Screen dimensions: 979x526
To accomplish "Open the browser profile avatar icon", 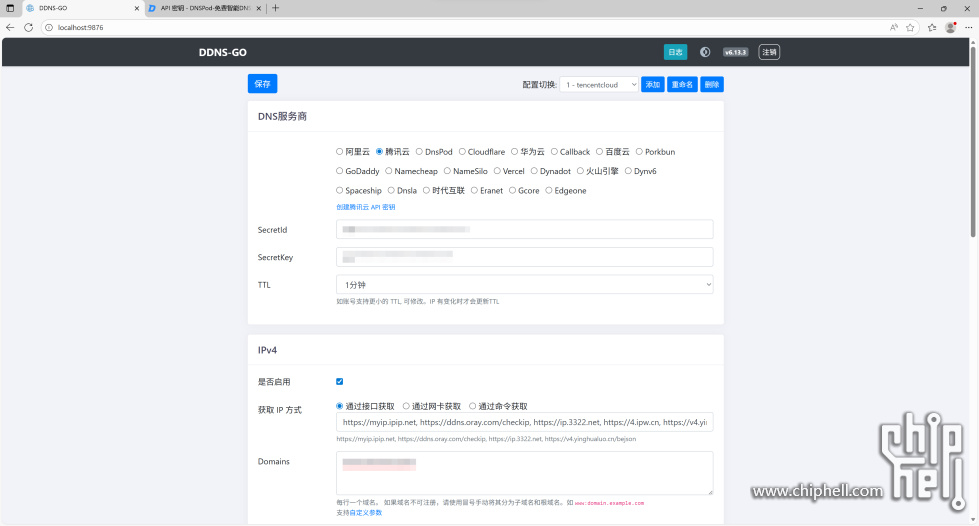I will pos(950,27).
